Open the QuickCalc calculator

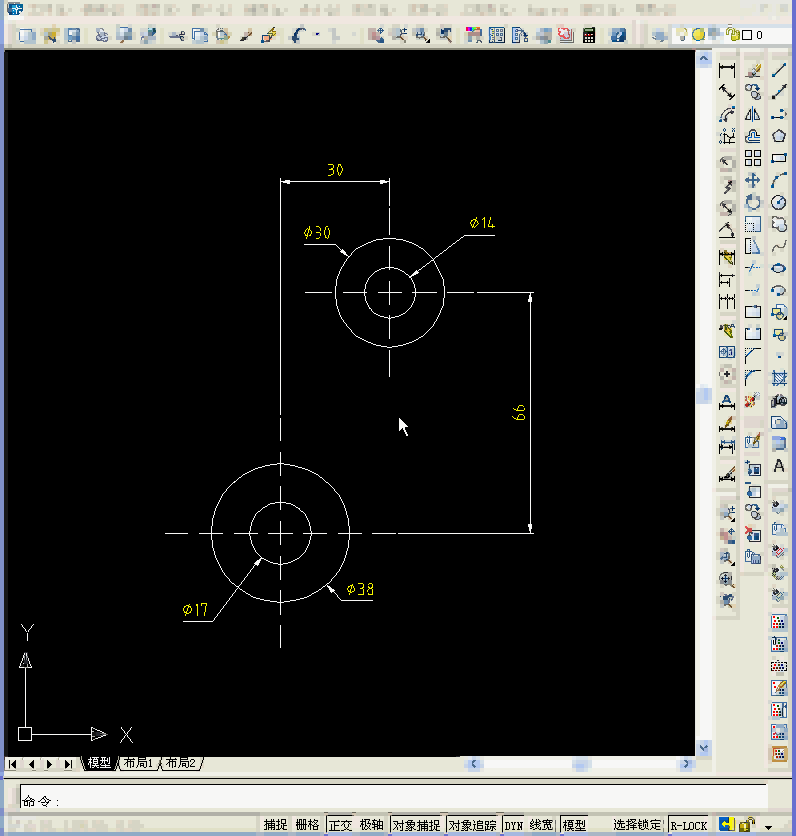click(x=589, y=35)
